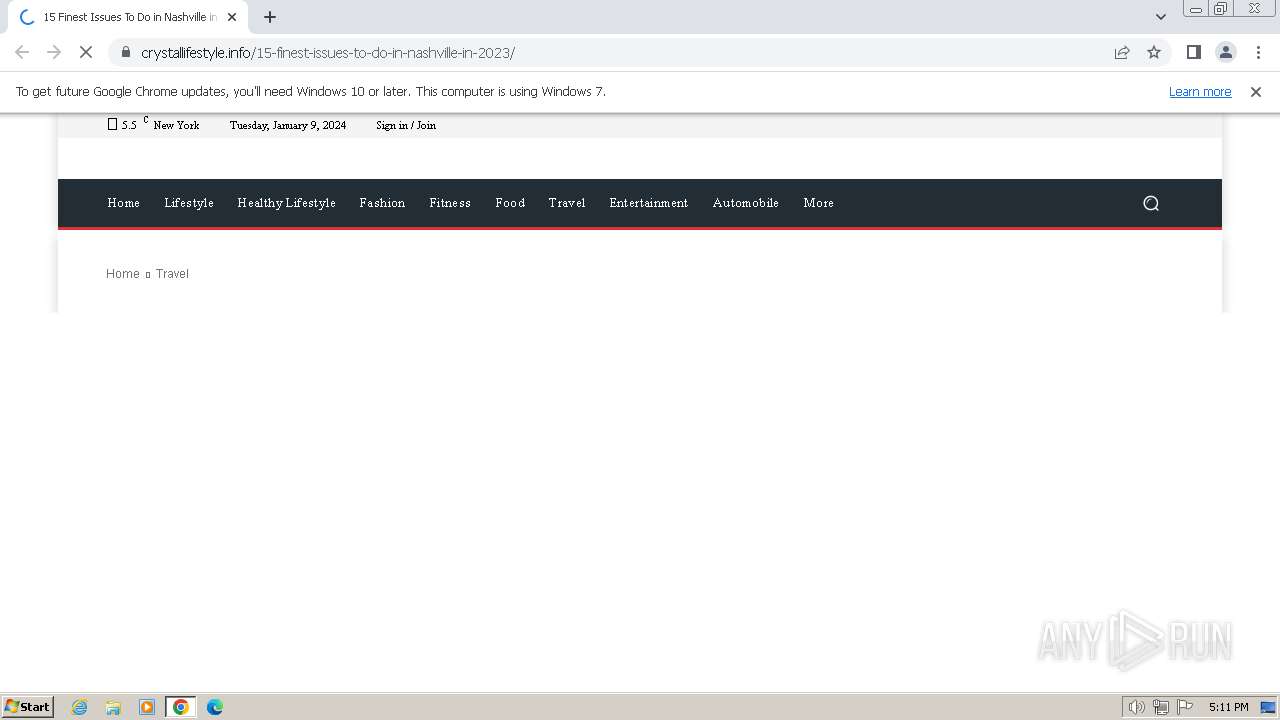Open Sign in / Join
Screen dimensions: 1280x720
406,125
